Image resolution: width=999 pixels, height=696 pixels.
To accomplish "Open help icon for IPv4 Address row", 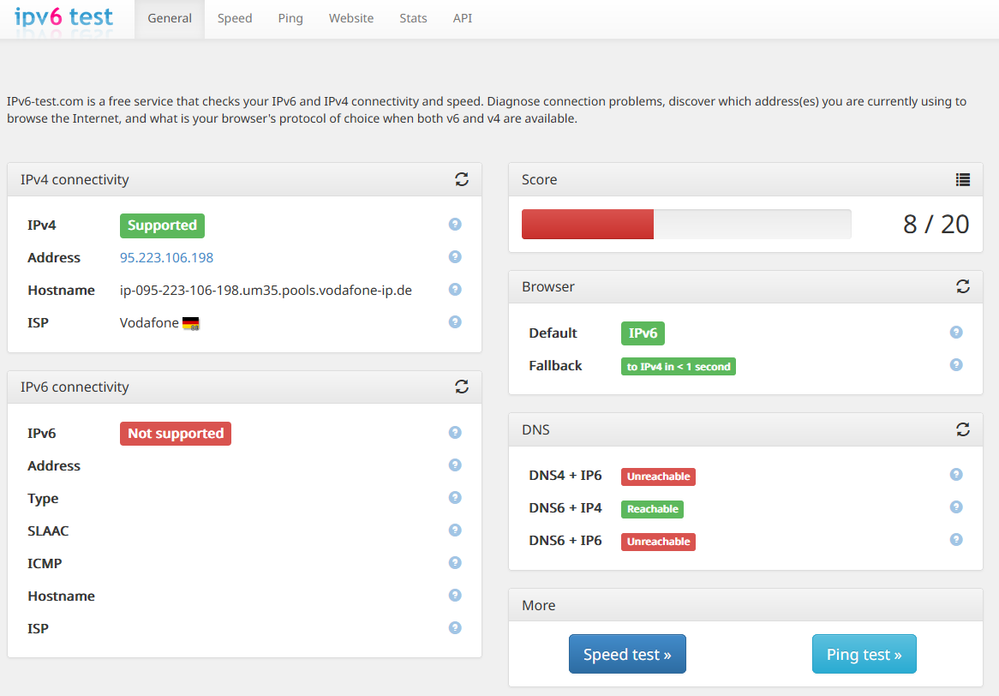I will [455, 257].
